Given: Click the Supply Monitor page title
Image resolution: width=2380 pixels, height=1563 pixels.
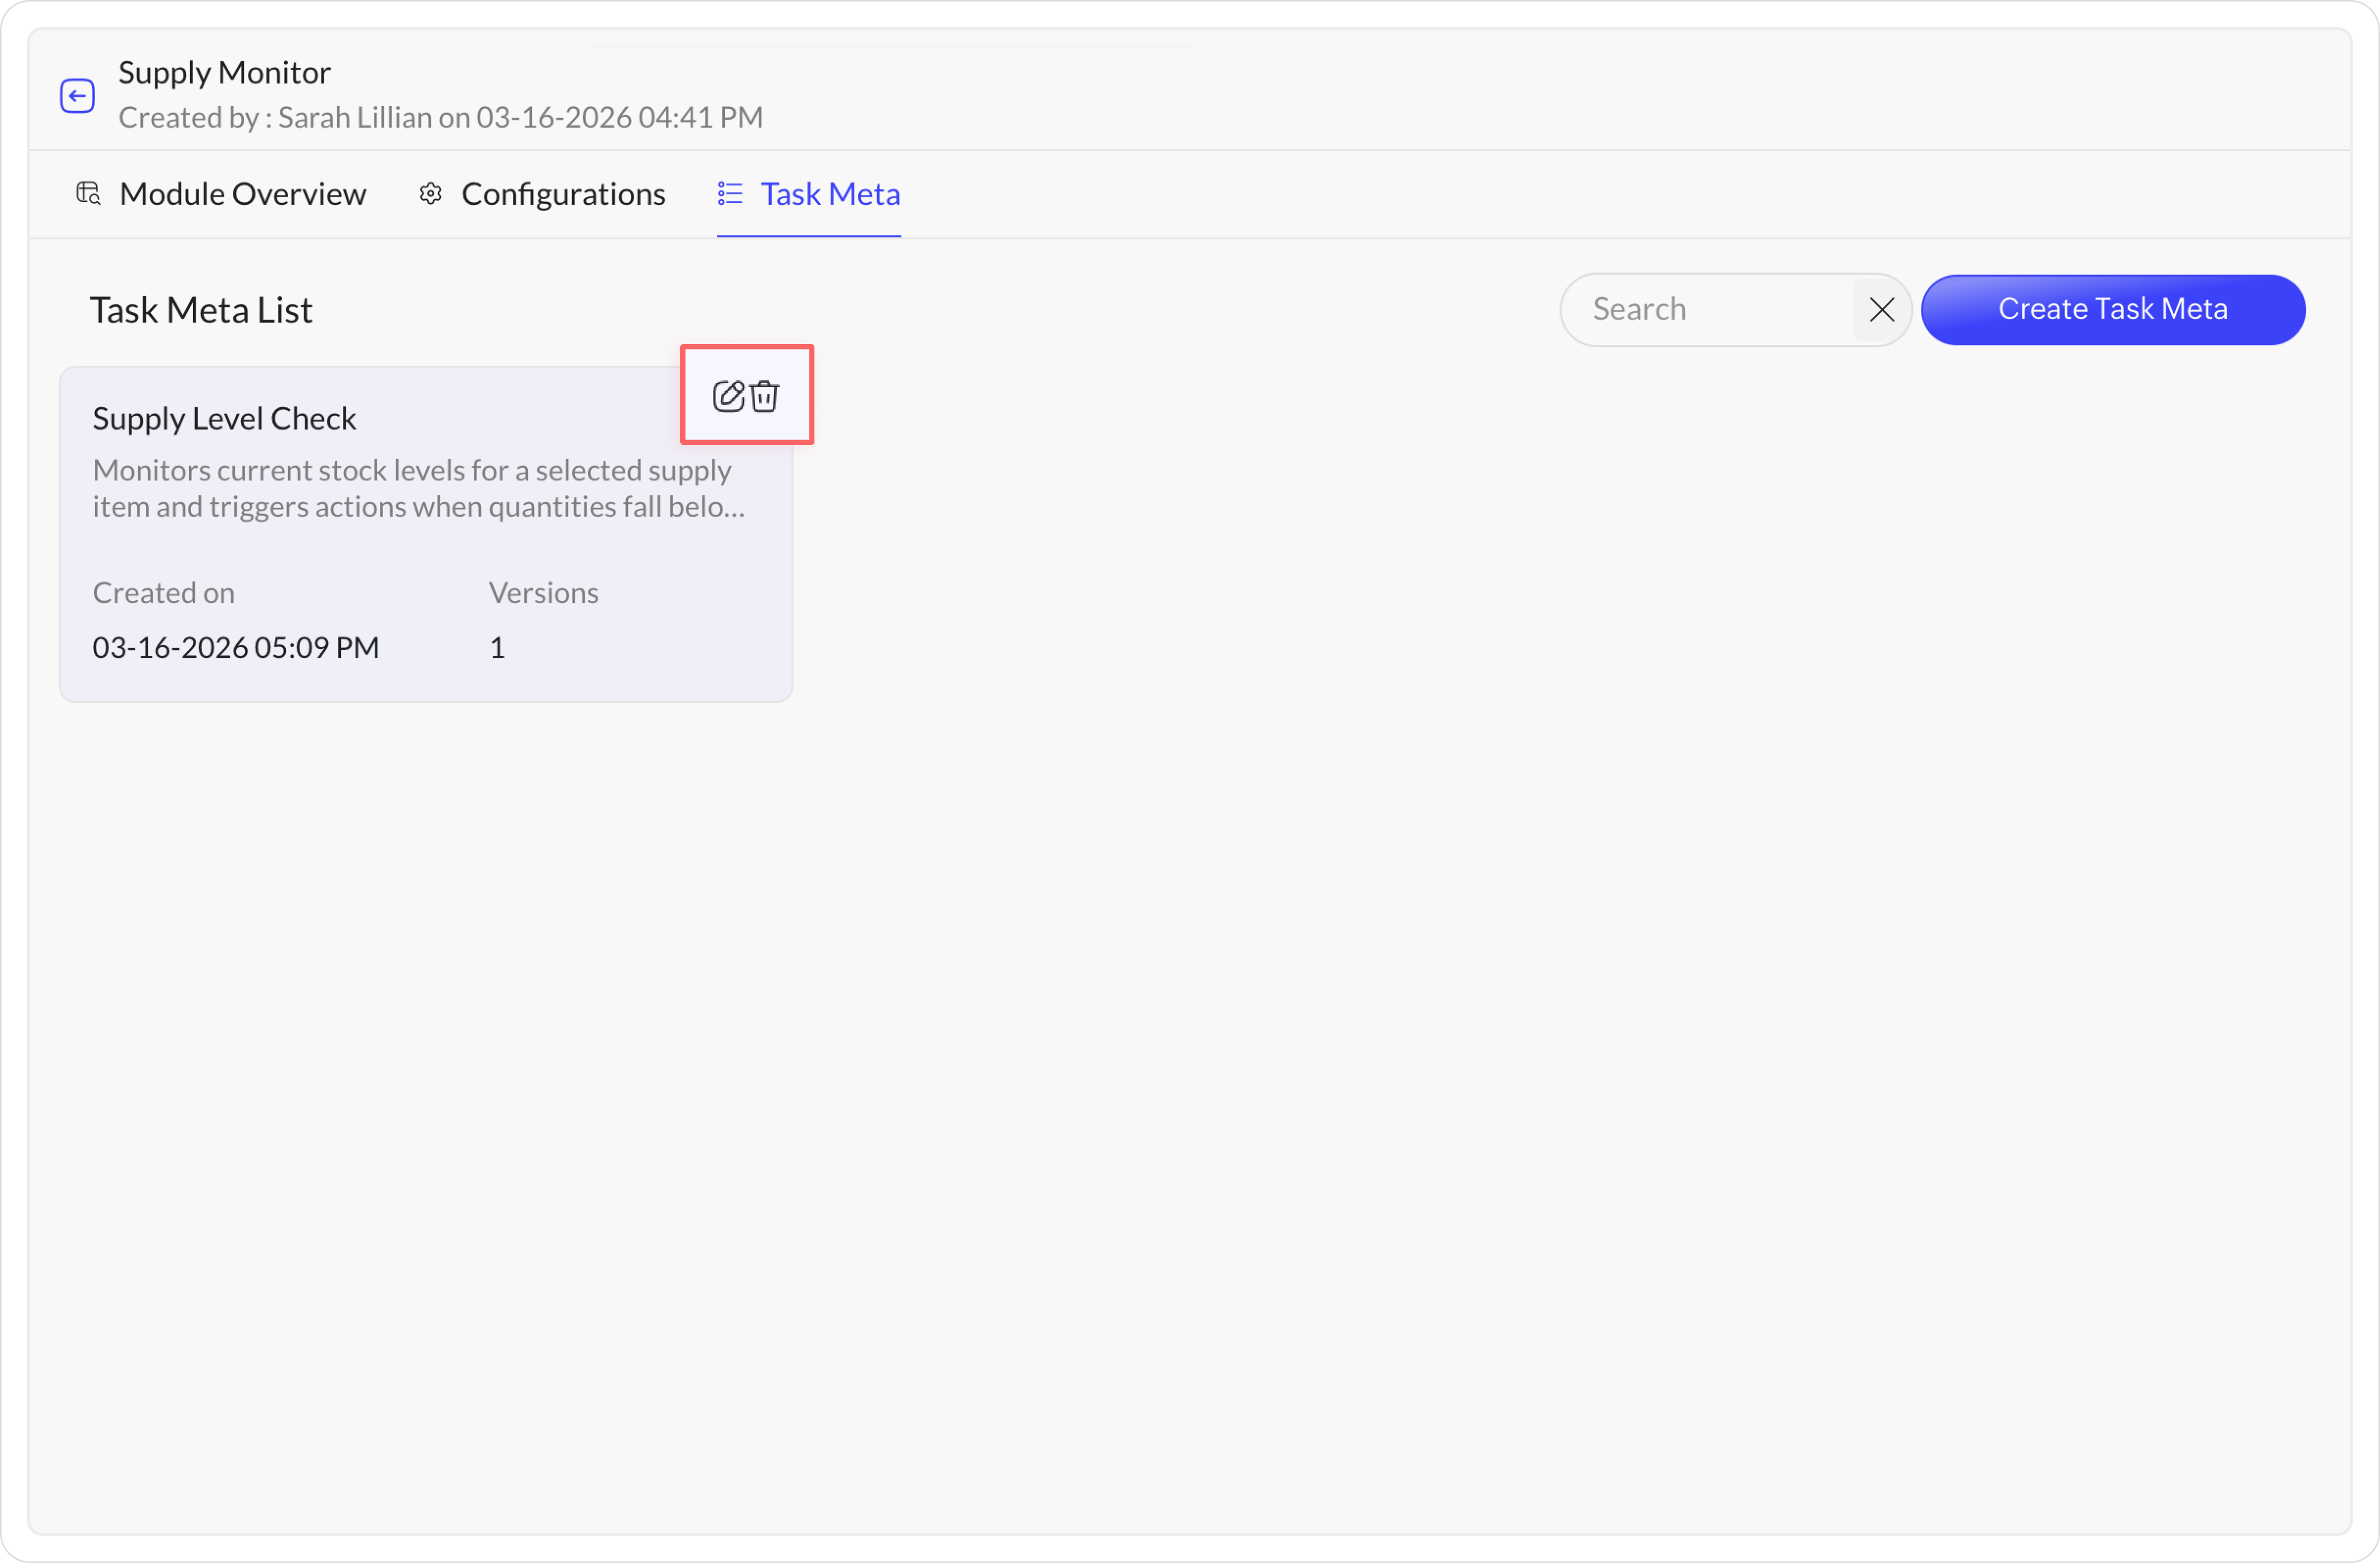Looking at the screenshot, I should 224,72.
